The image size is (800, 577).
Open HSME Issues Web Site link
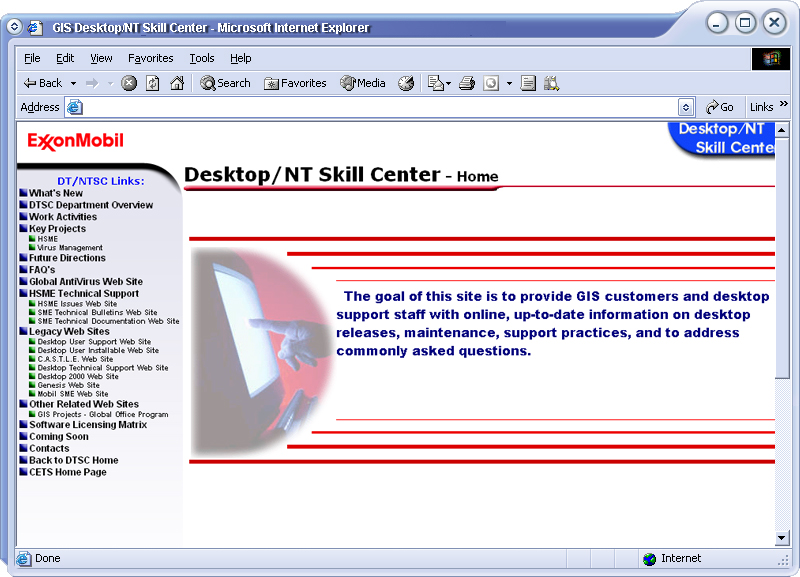click(77, 304)
